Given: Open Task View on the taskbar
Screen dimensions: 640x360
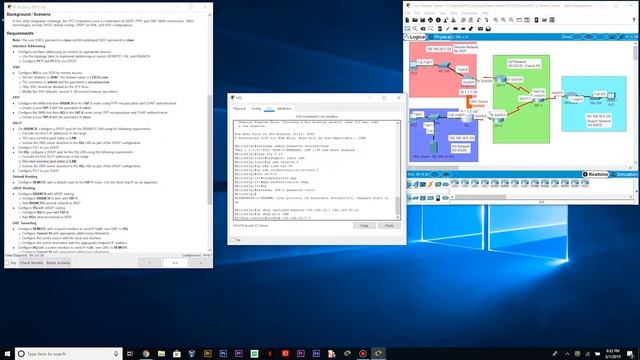Looking at the screenshot, I should [130, 353].
